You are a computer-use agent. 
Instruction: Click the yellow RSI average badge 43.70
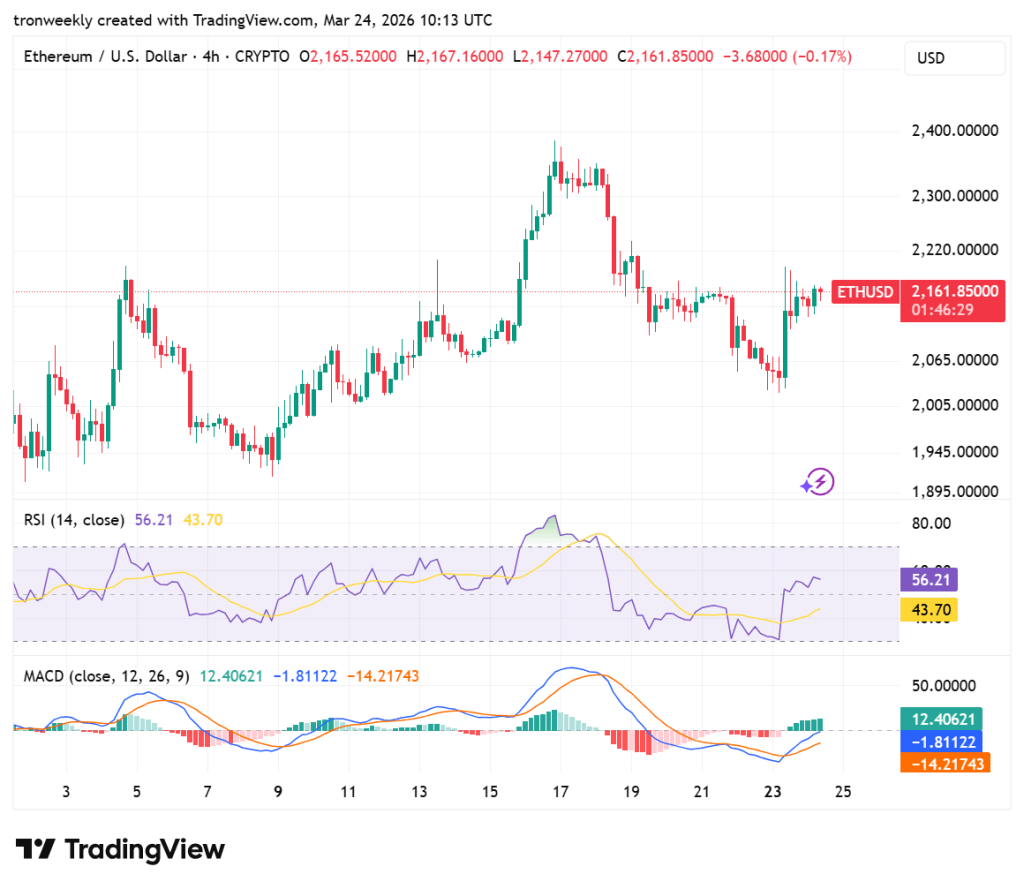927,609
